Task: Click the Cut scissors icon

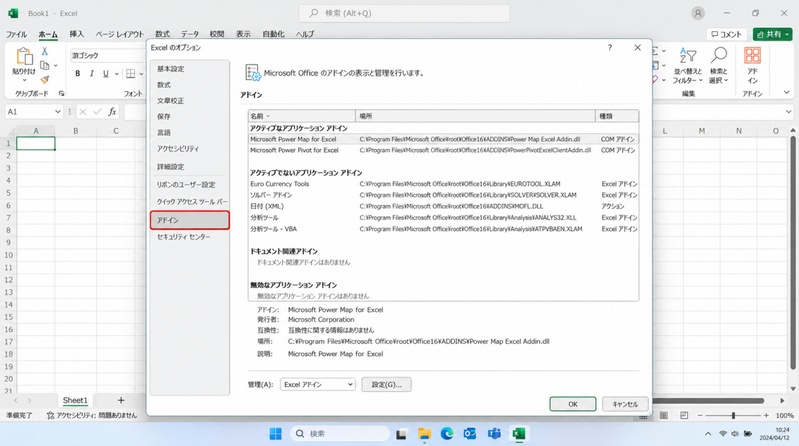Action: (x=45, y=51)
